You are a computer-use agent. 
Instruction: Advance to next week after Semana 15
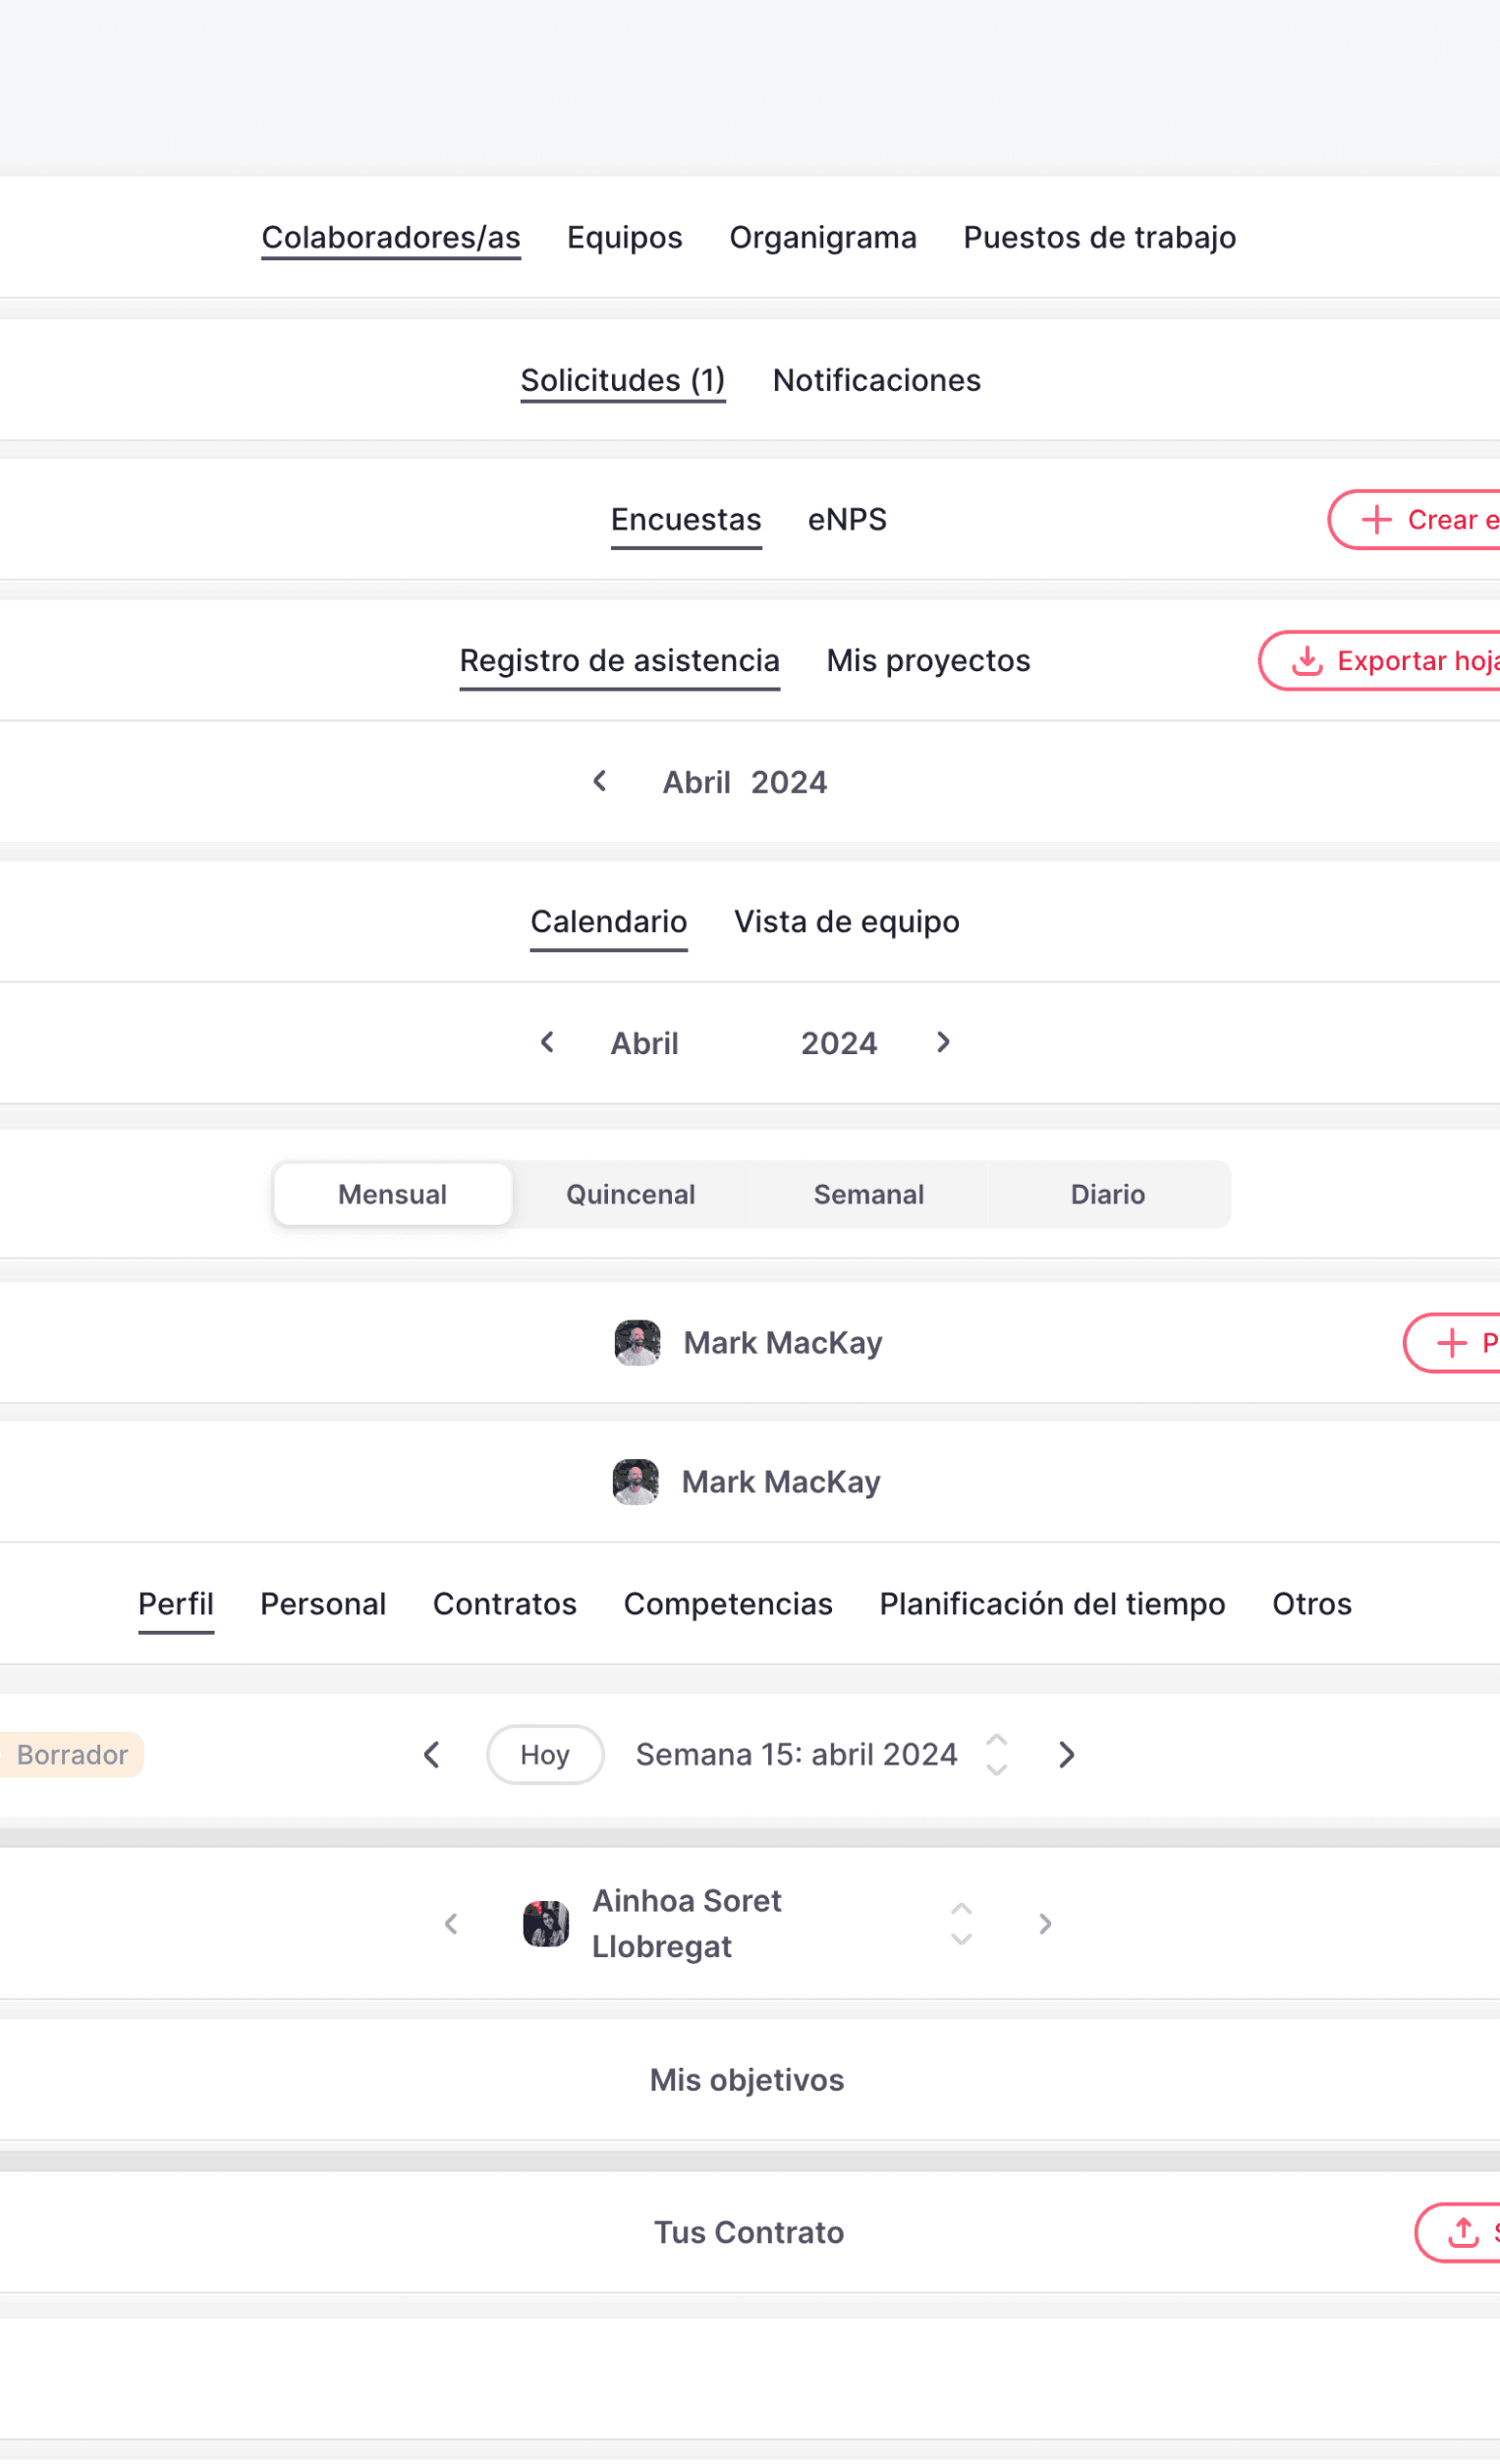coord(1067,1754)
